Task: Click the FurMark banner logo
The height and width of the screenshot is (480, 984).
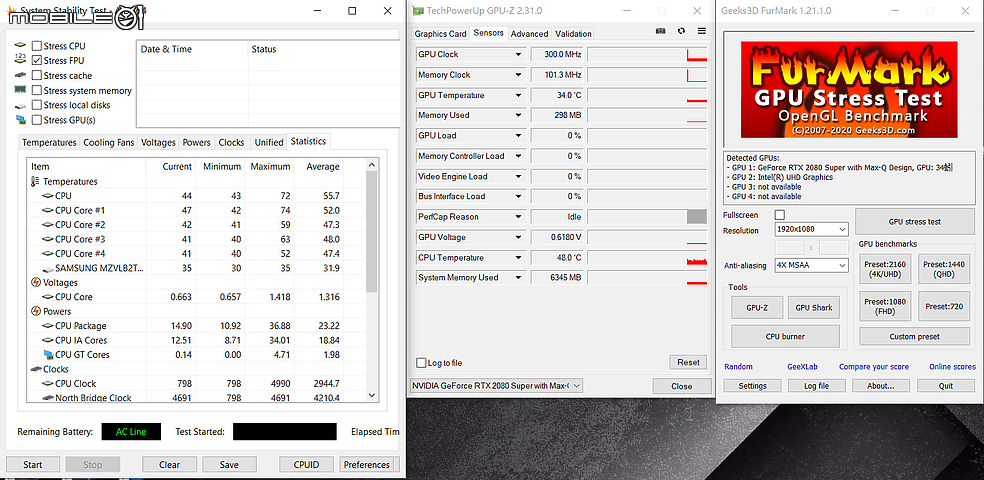Action: pos(849,90)
